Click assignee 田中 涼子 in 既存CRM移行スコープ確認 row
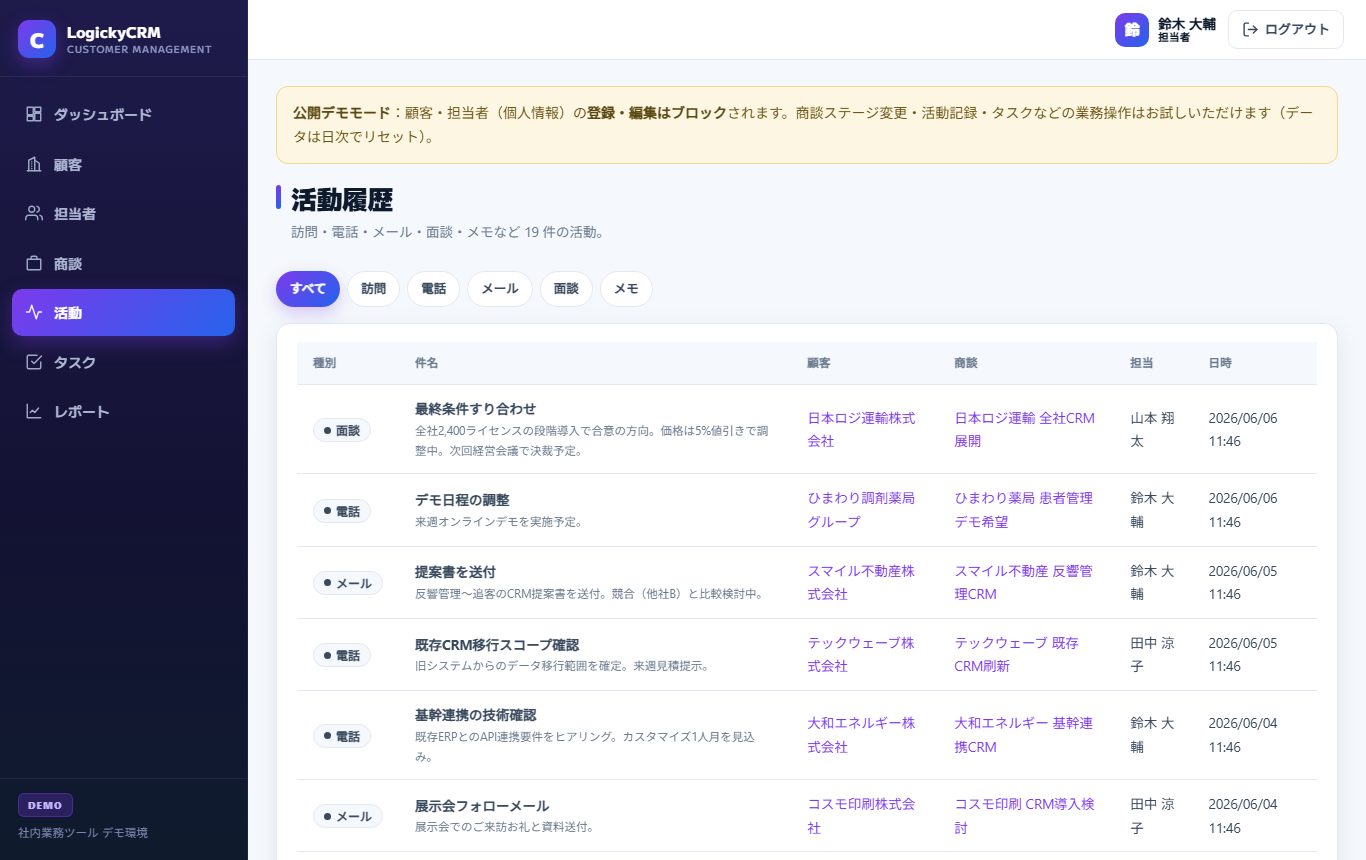Screen dimensions: 1366x860 1153,654
